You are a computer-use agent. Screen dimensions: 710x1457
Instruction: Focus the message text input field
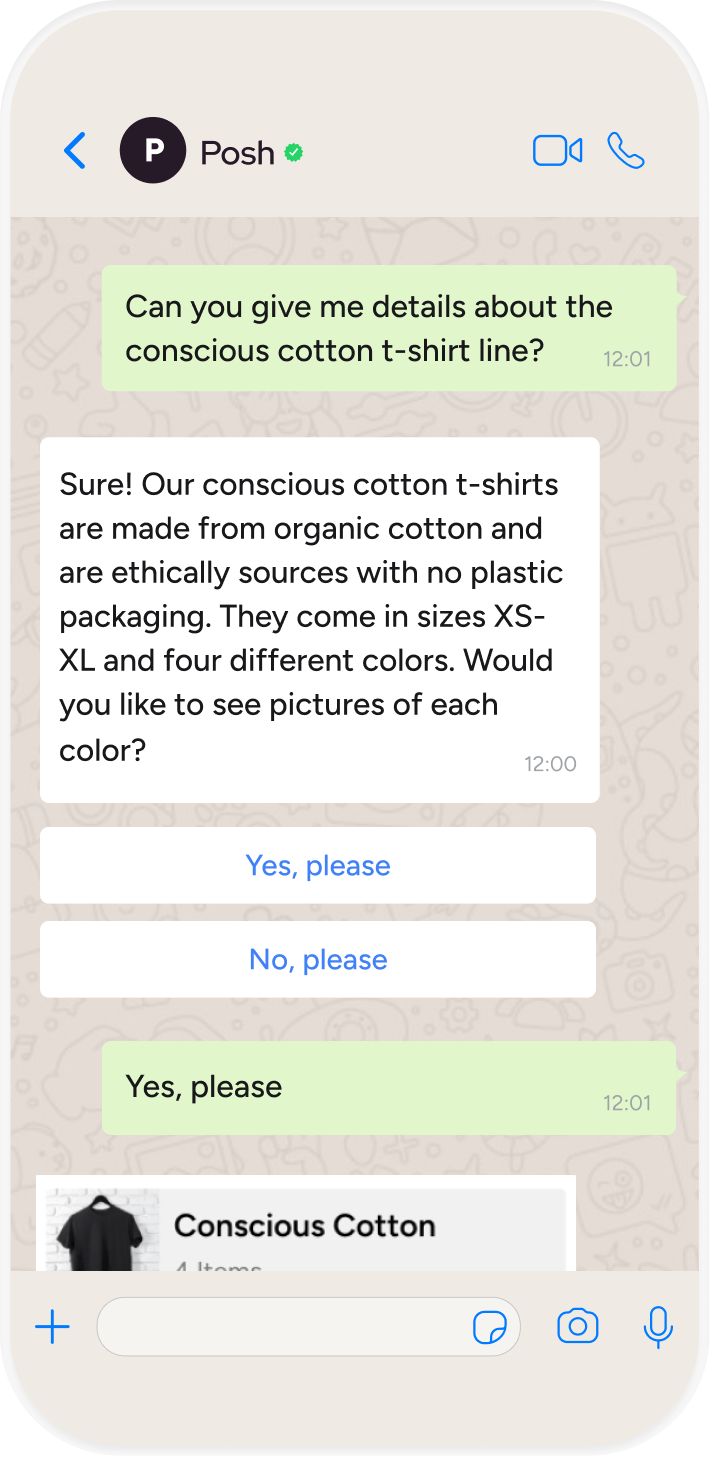[x=280, y=1327]
